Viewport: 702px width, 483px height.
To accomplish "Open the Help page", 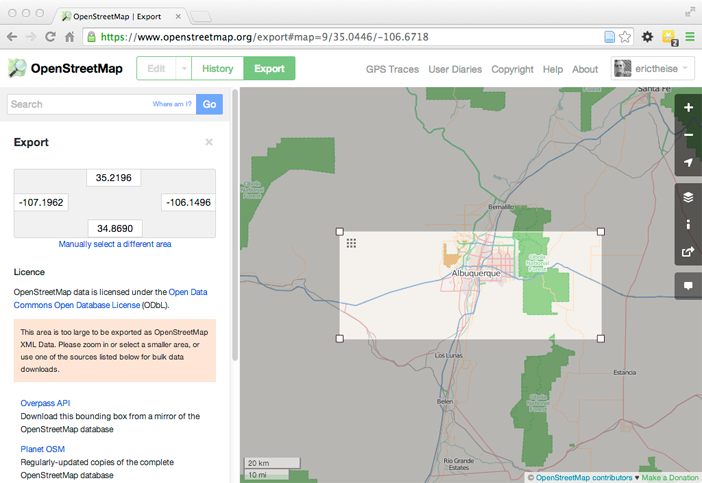I will 553,69.
